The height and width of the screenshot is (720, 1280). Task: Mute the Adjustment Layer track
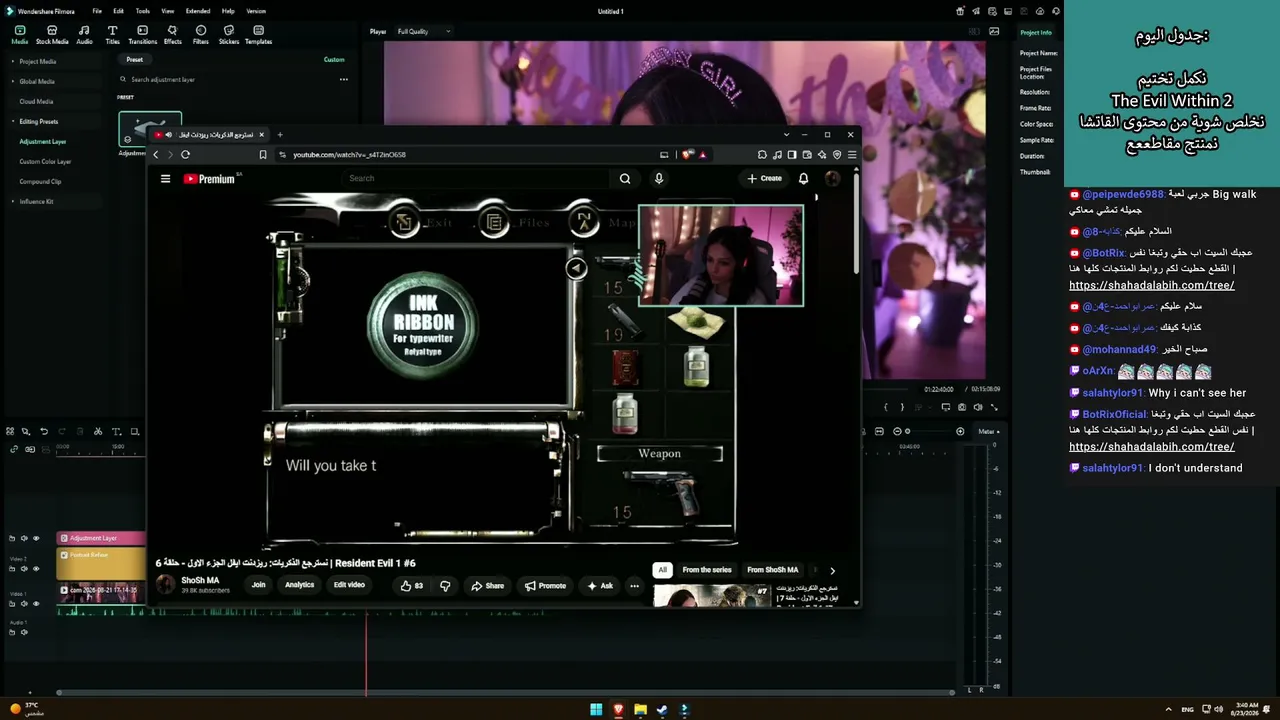[x=24, y=538]
